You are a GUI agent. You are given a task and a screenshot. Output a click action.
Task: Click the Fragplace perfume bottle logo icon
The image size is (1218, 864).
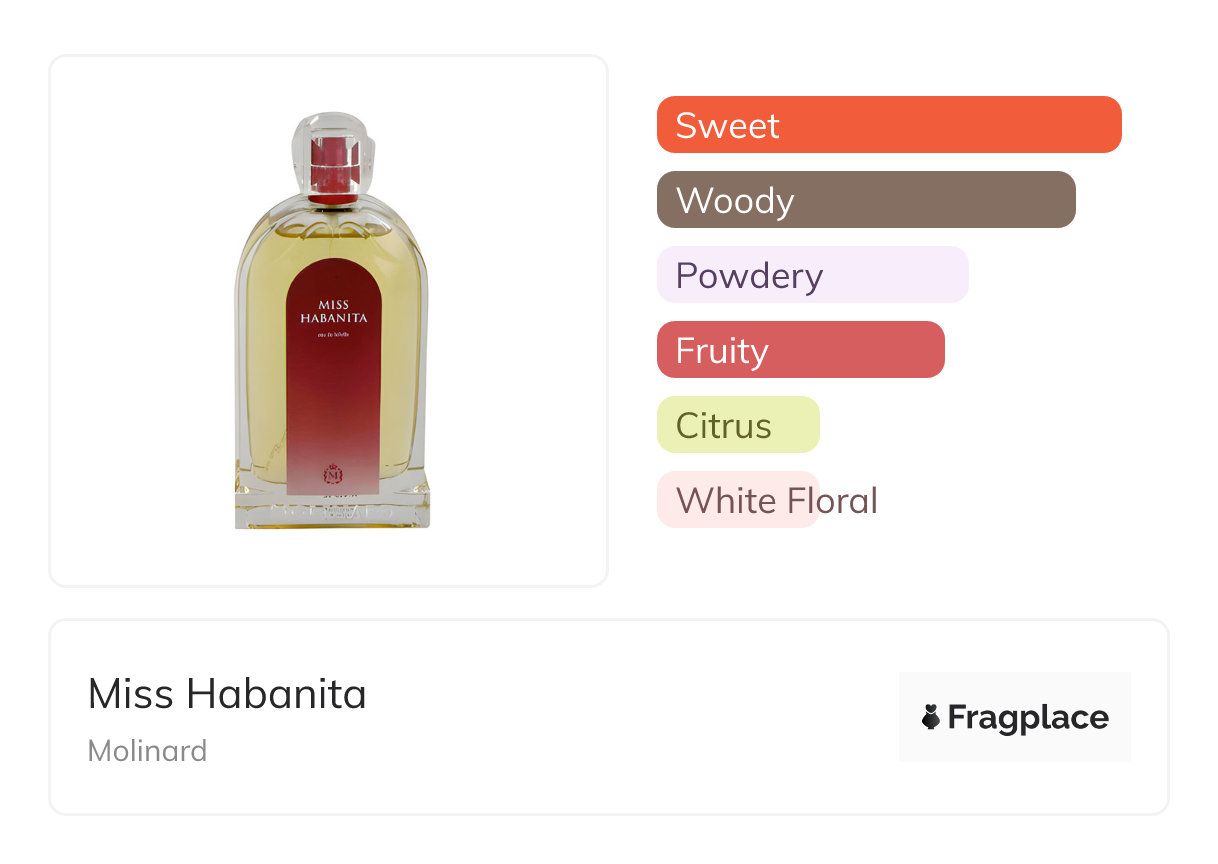tap(931, 717)
